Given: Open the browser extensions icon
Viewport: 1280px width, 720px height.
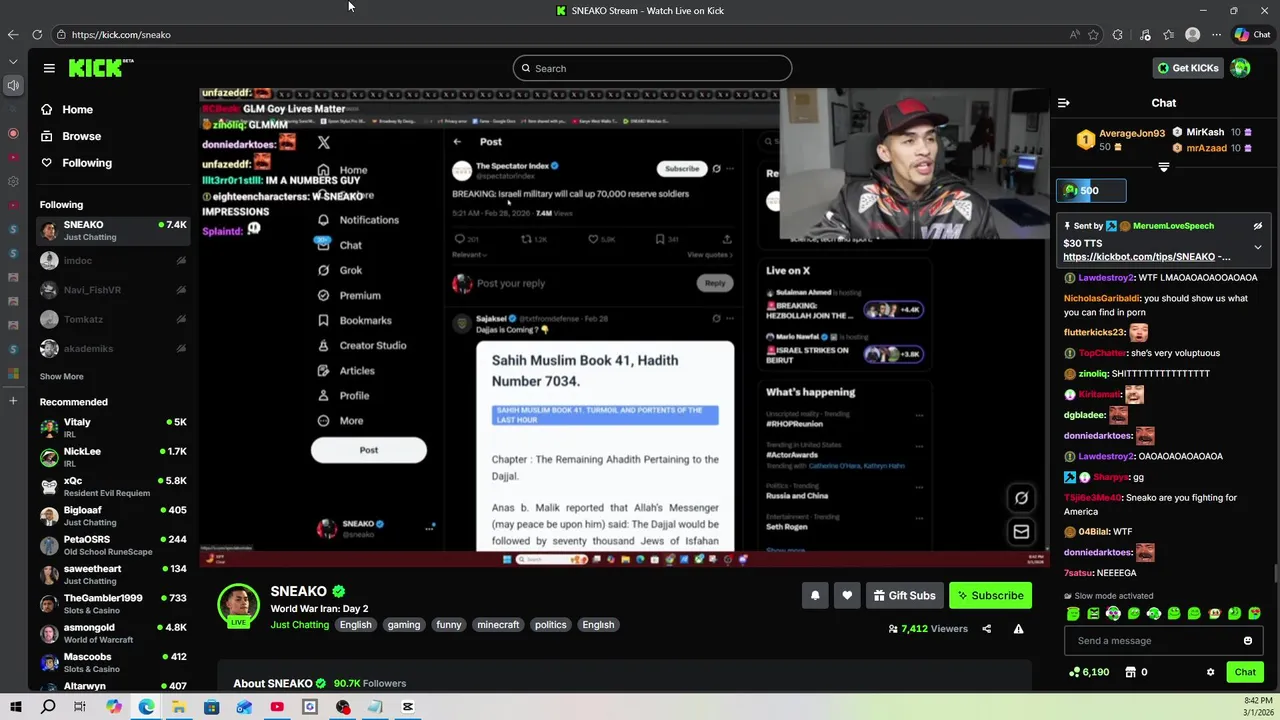Looking at the screenshot, I should click(1117, 34).
